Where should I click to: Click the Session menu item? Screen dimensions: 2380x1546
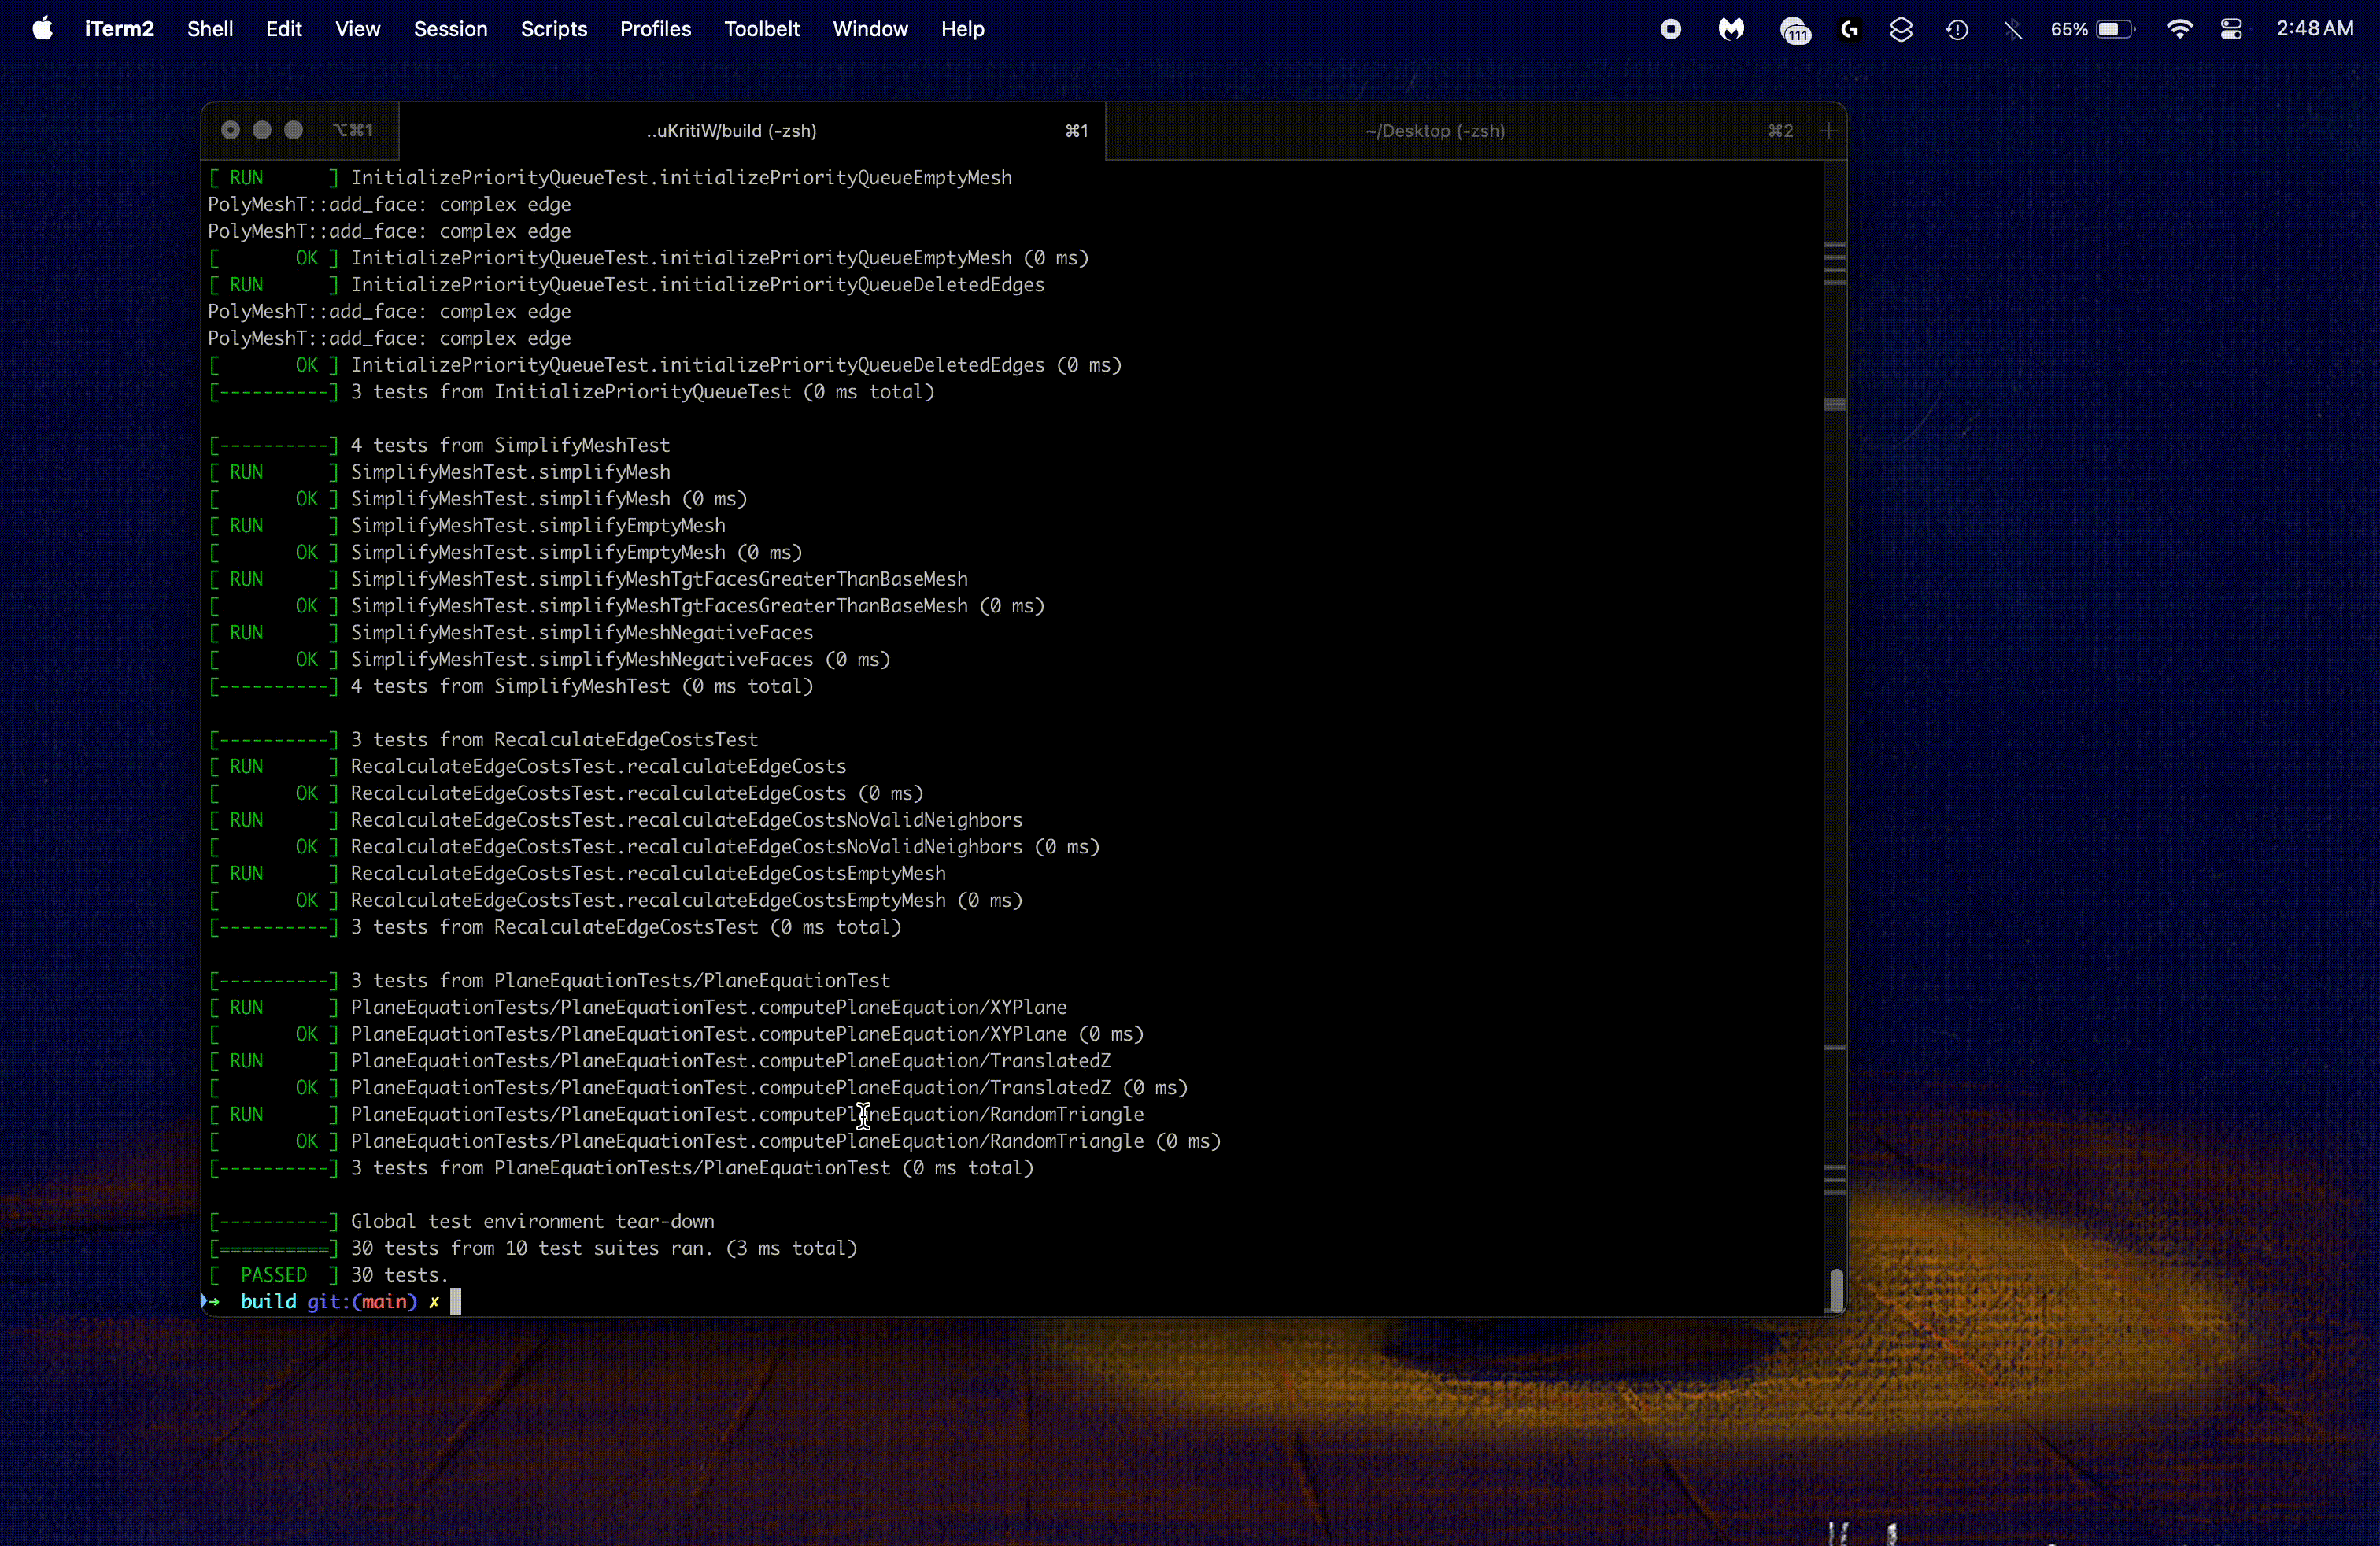coord(449,28)
